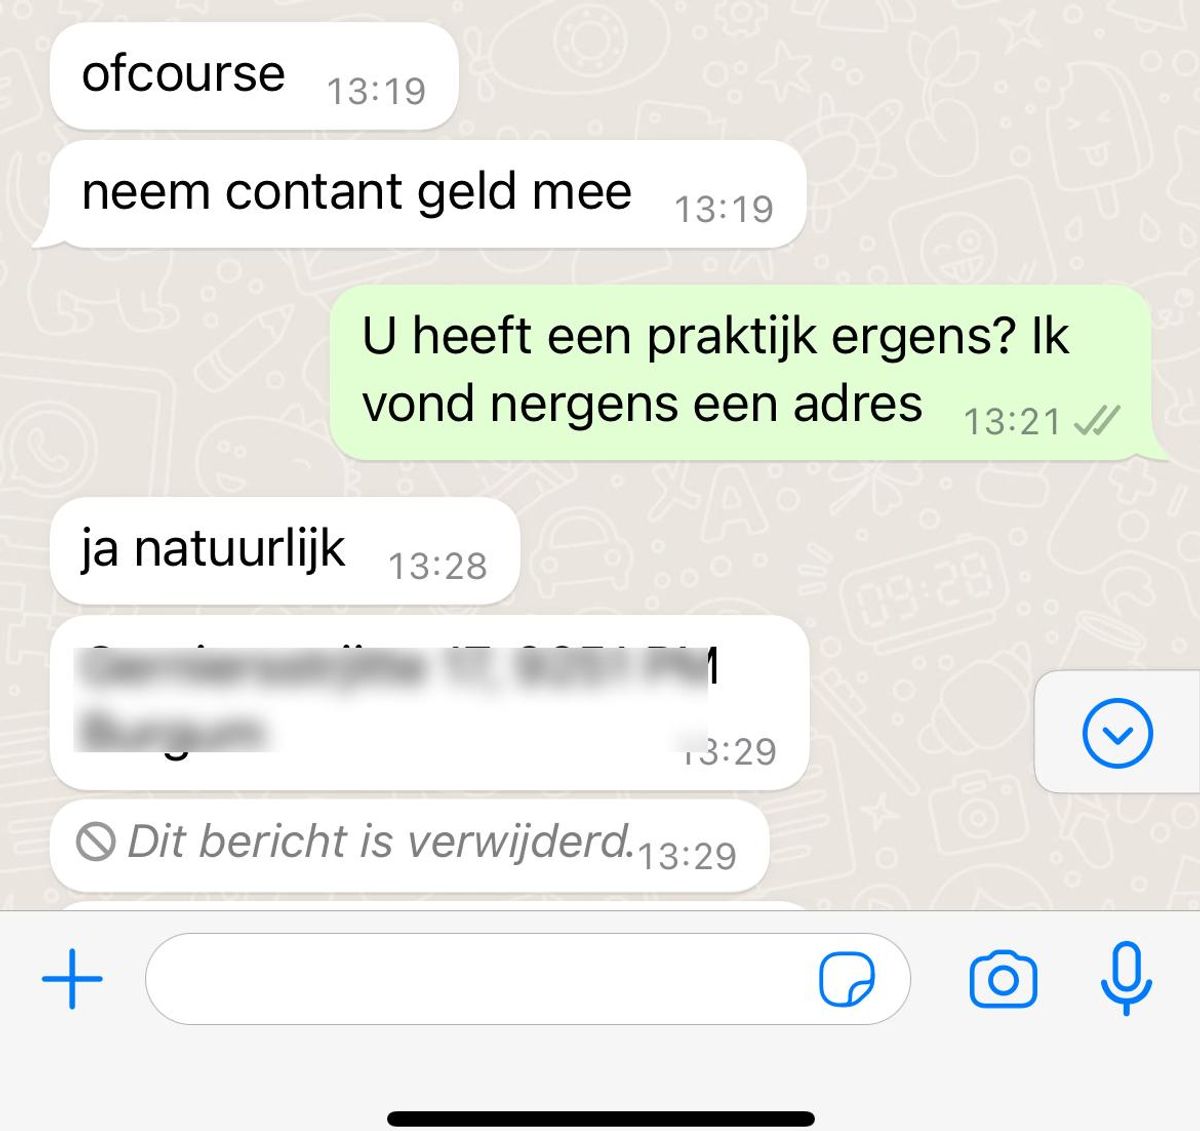Tap the iOS home indicator bar
Image resolution: width=1200 pixels, height=1131 pixels.
click(601, 1119)
